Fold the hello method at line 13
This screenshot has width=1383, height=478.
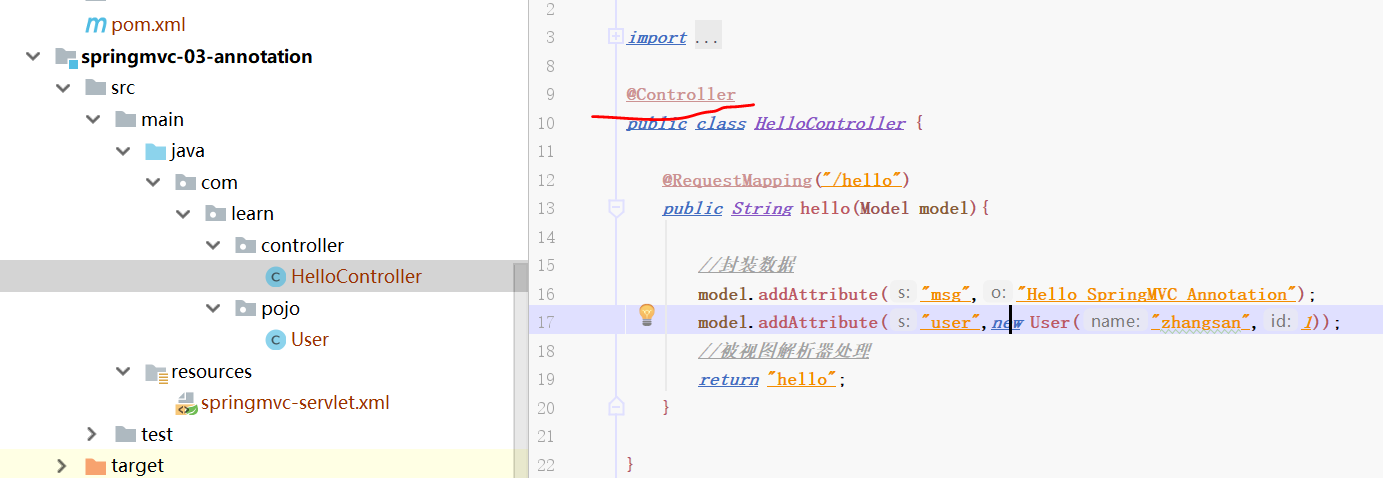tap(616, 208)
